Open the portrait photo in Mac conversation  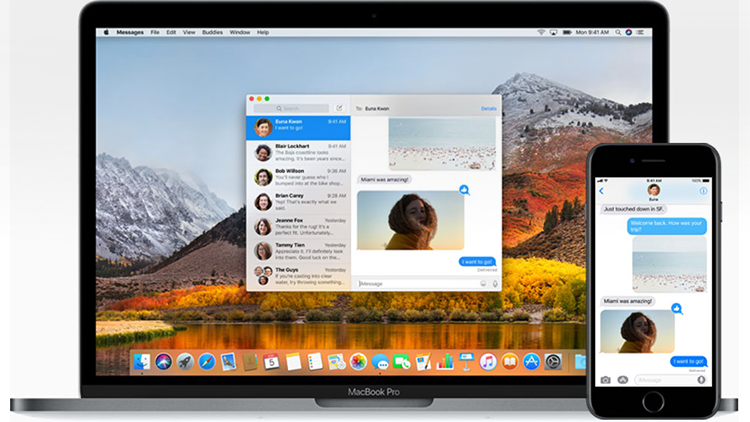[410, 220]
